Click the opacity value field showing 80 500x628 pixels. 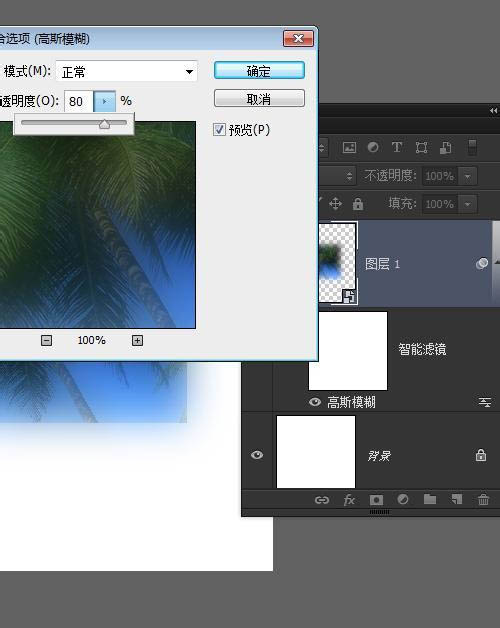tap(79, 101)
